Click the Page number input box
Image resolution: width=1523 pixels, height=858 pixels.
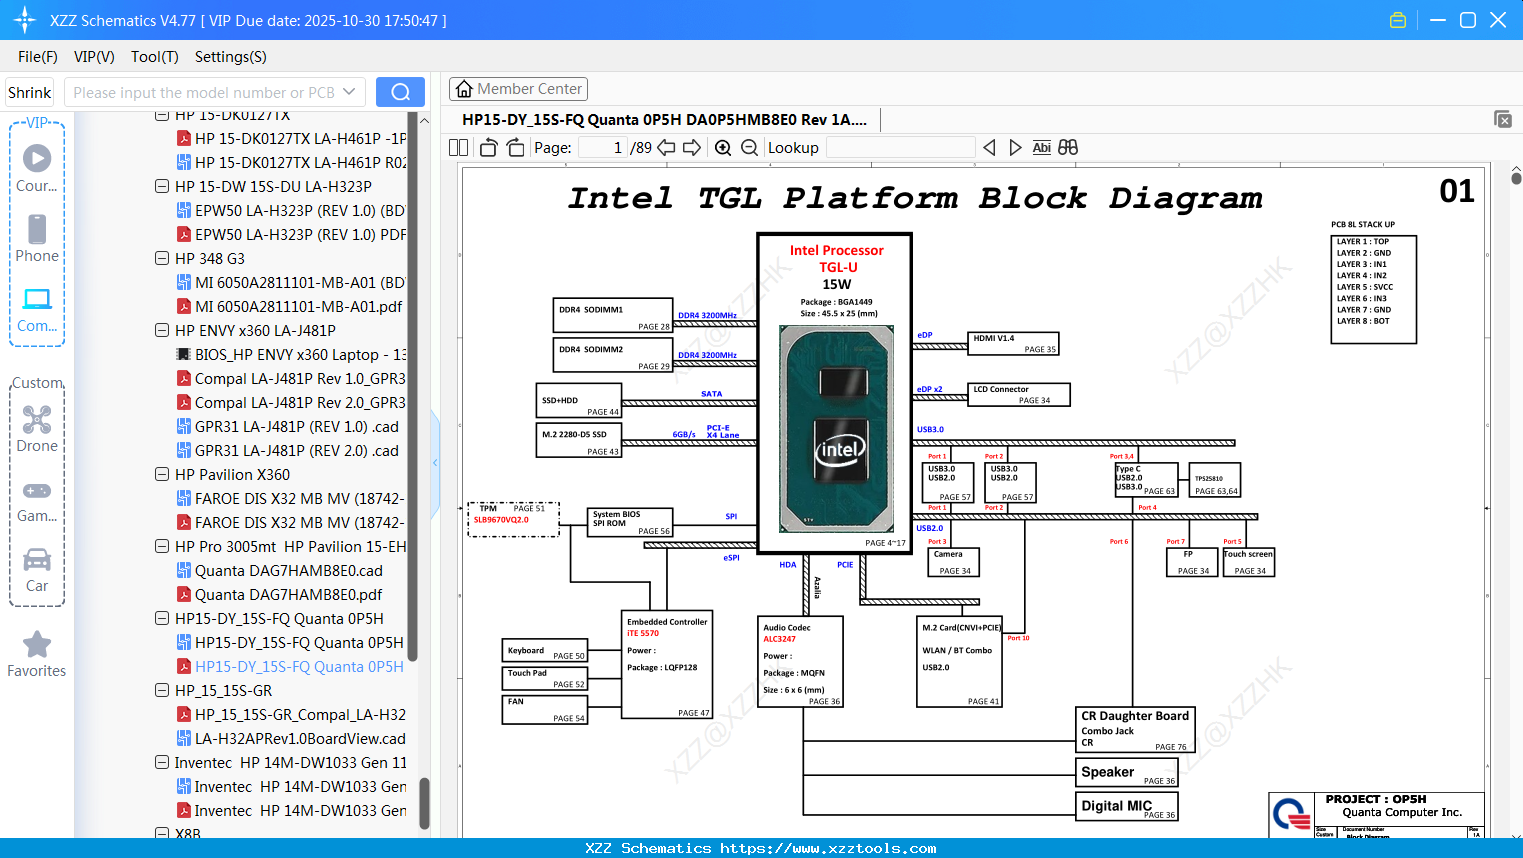pyautogui.click(x=603, y=148)
